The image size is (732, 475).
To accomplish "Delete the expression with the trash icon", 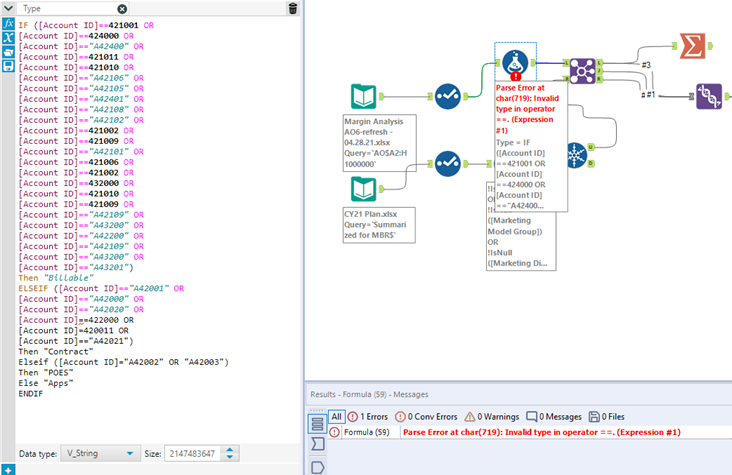I will [292, 8].
